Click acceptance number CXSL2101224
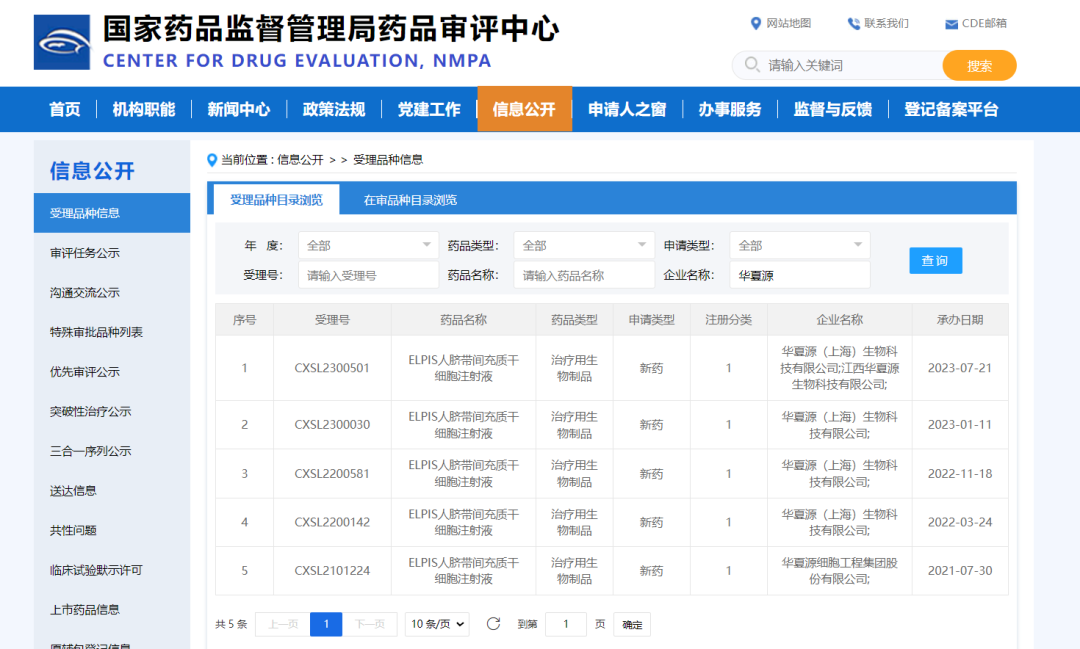1080x649 pixels. [x=332, y=570]
